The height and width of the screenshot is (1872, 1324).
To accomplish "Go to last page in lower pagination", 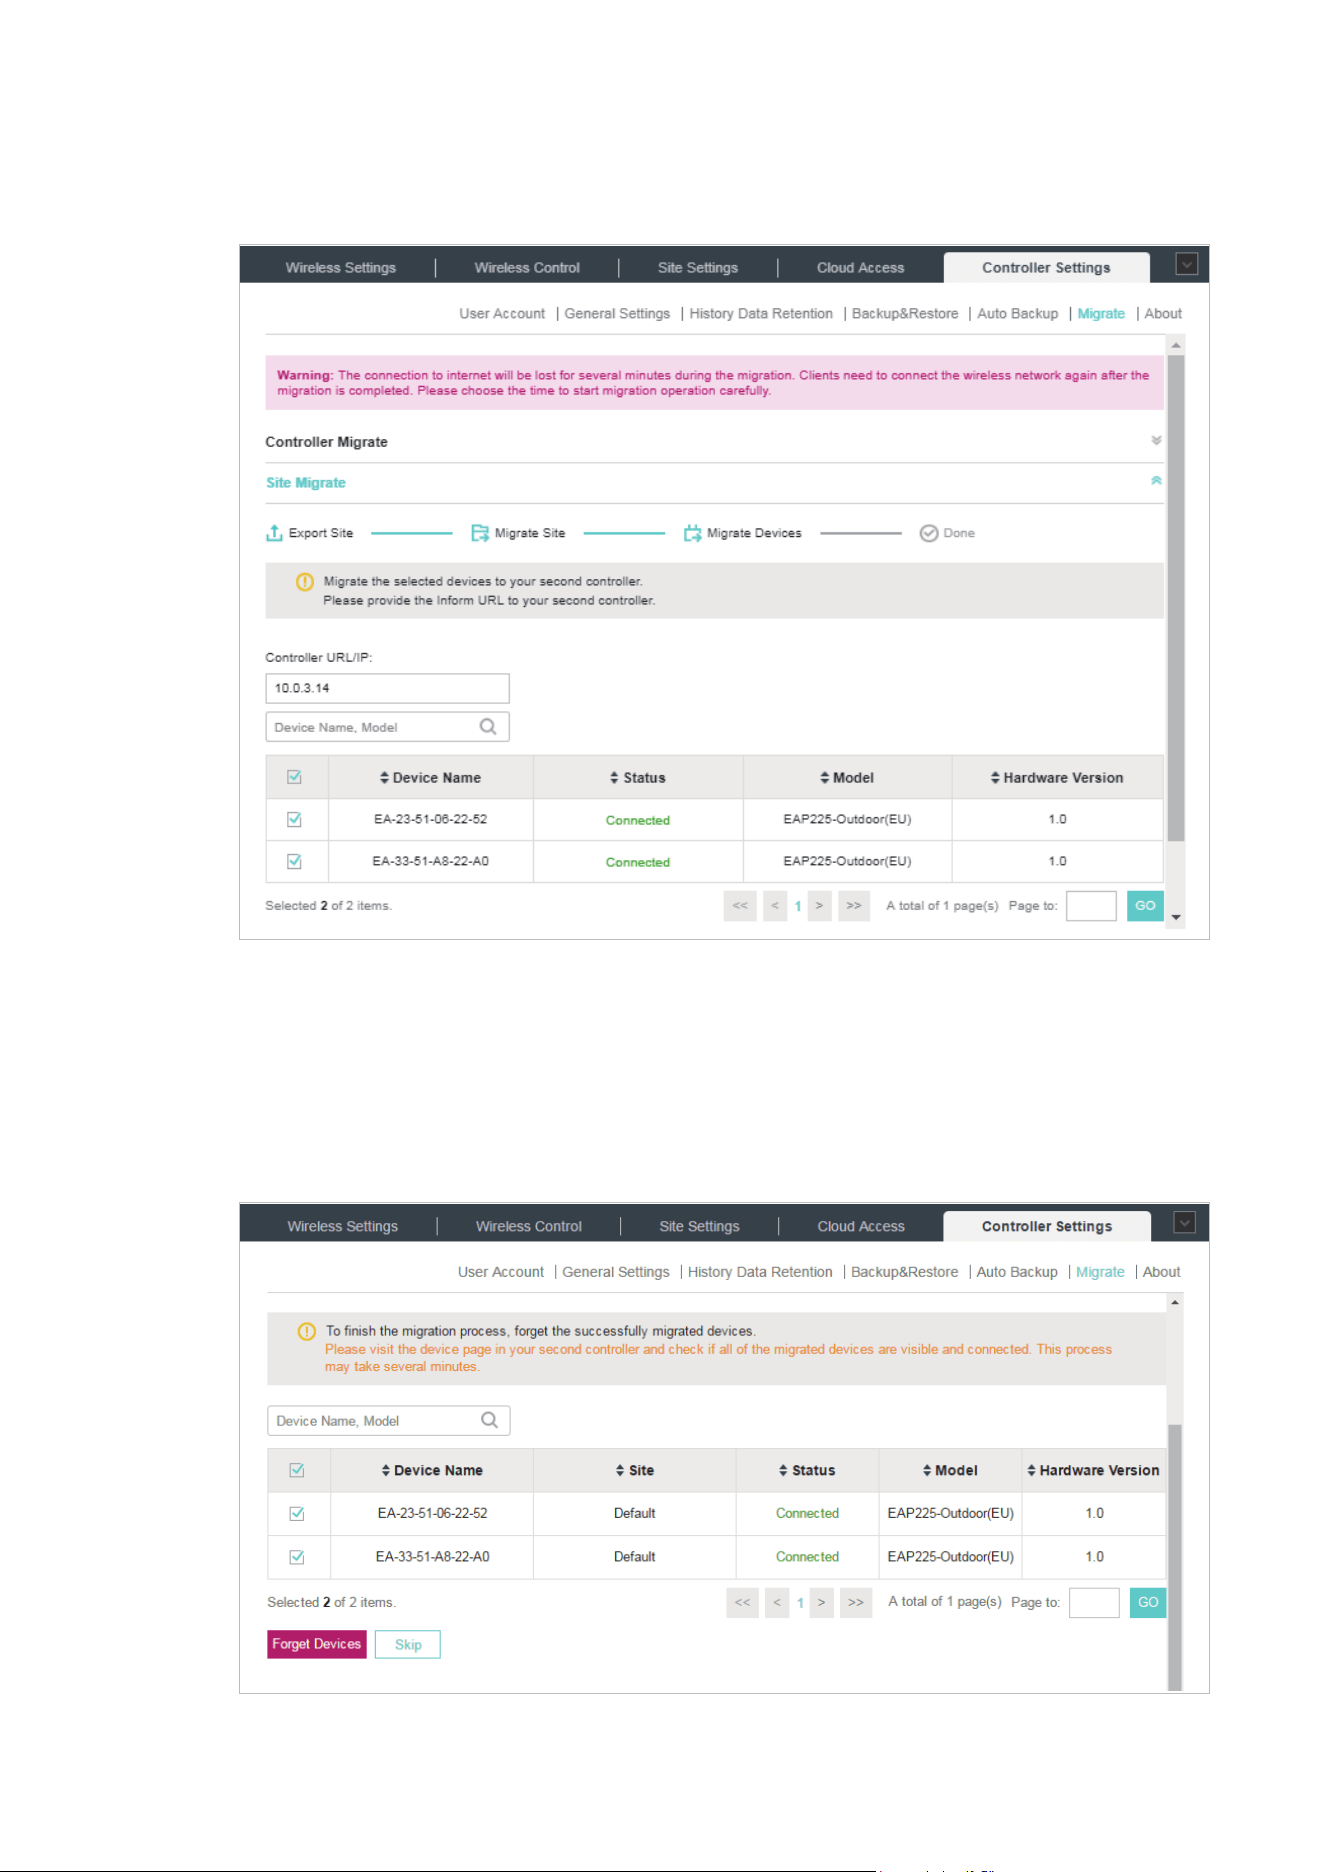I will pos(856,1602).
